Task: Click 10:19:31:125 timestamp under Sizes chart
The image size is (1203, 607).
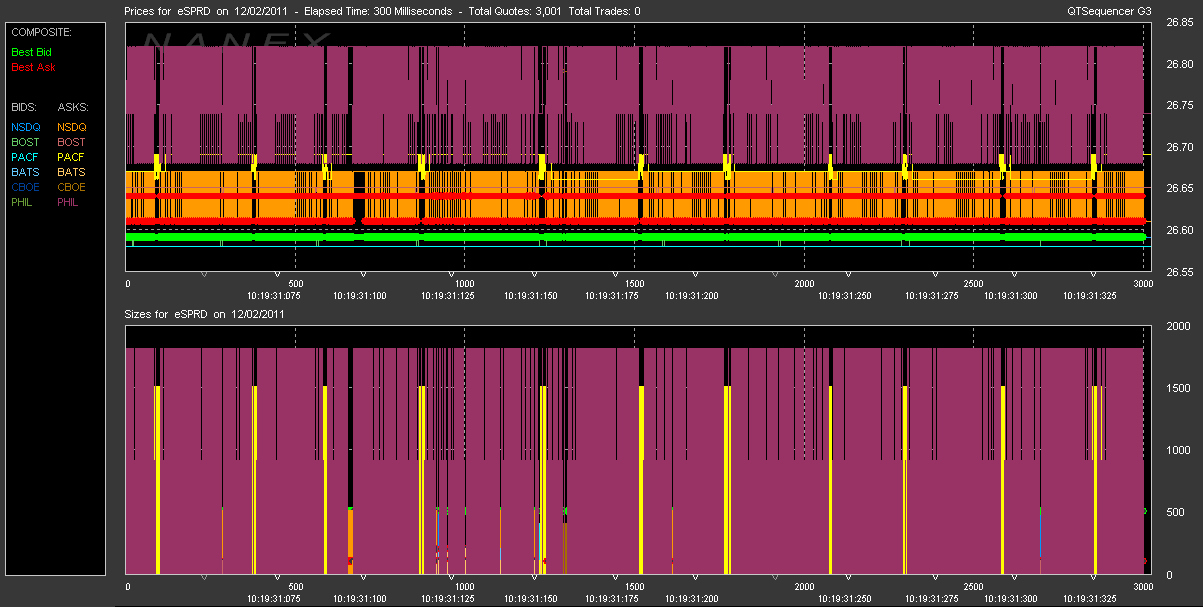Action: 449,598
